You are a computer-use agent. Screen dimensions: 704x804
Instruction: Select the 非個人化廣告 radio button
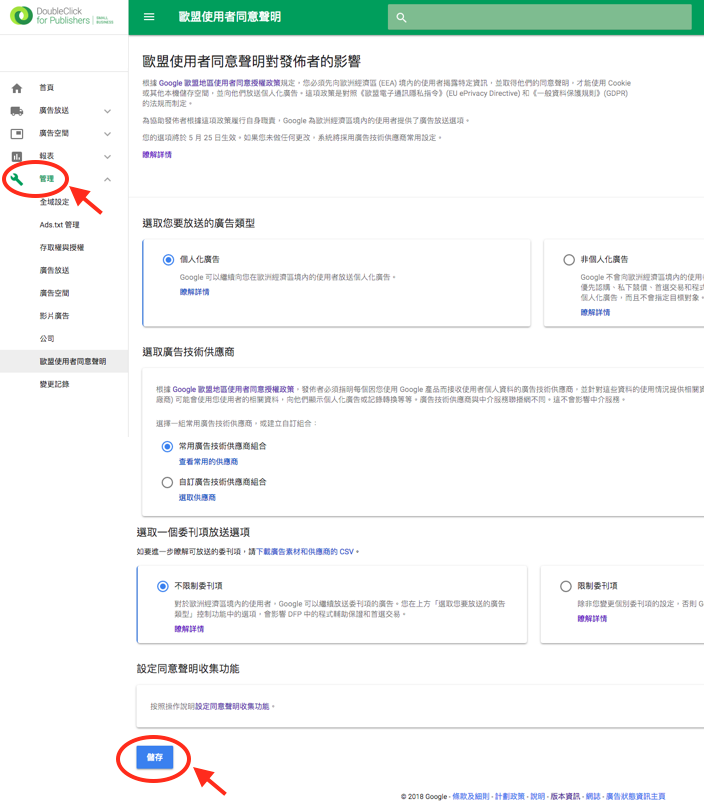pyautogui.click(x=569, y=260)
